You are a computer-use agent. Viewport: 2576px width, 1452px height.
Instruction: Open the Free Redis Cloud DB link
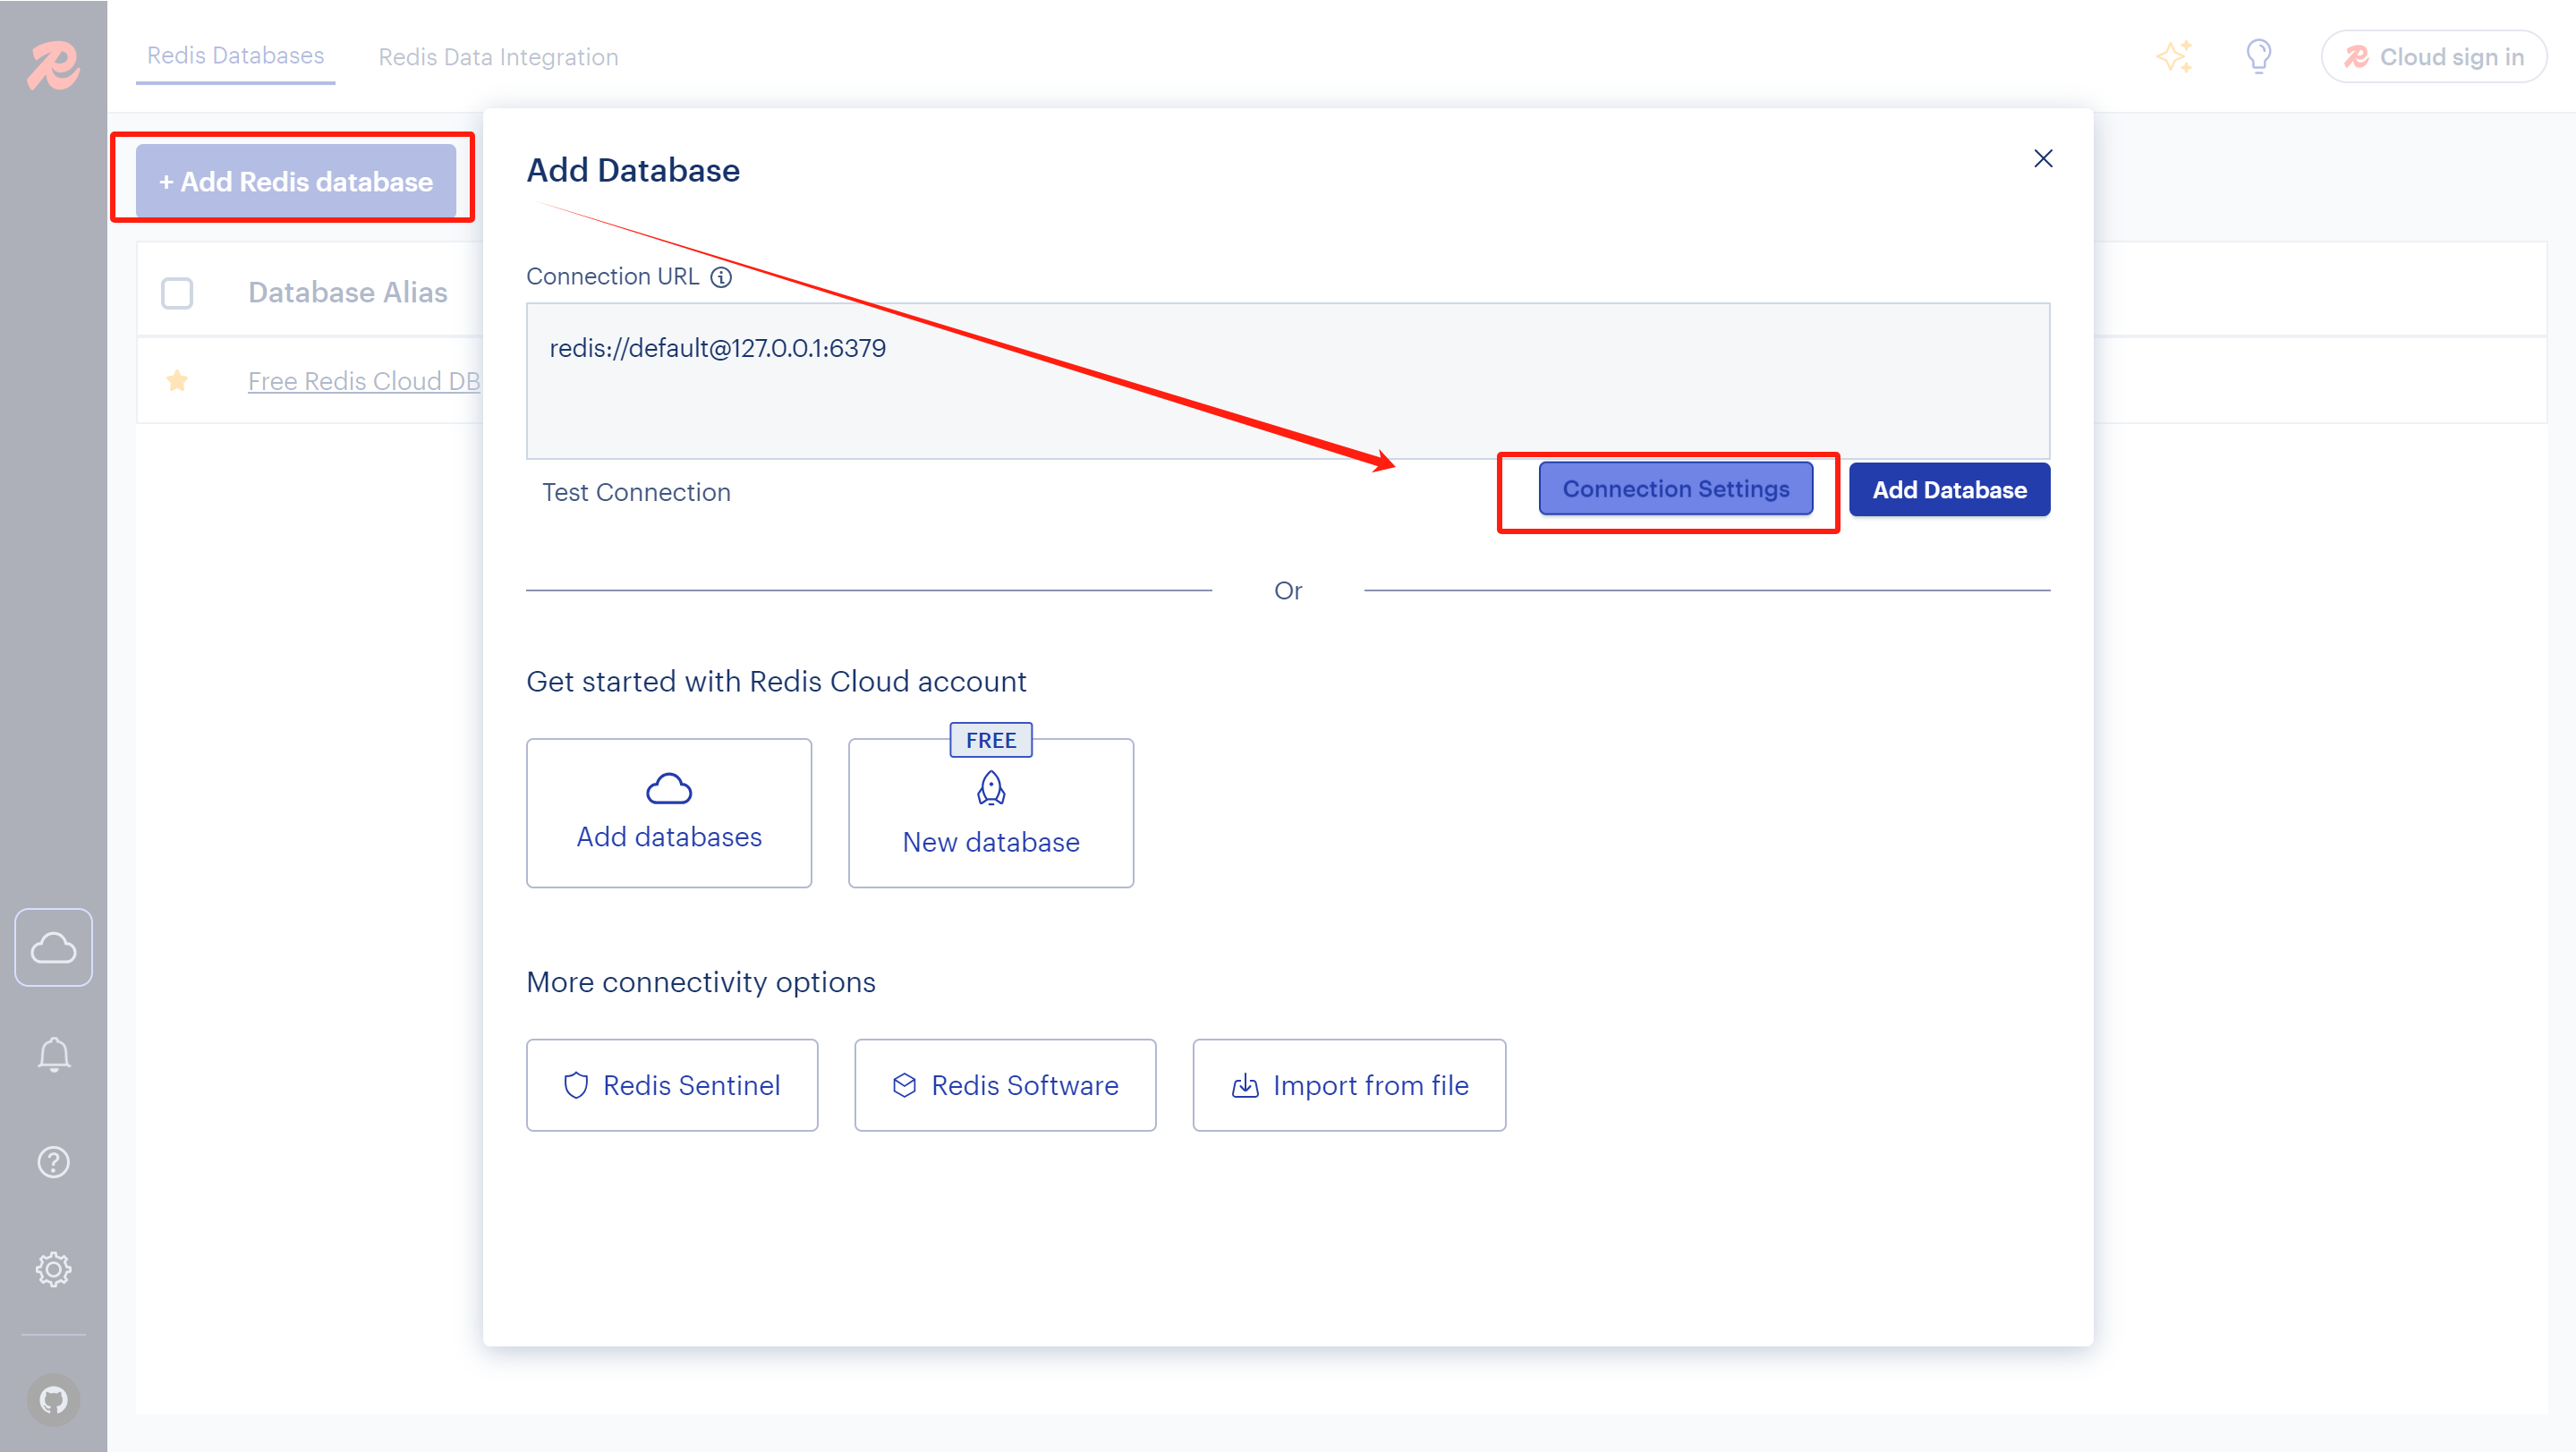(x=364, y=381)
